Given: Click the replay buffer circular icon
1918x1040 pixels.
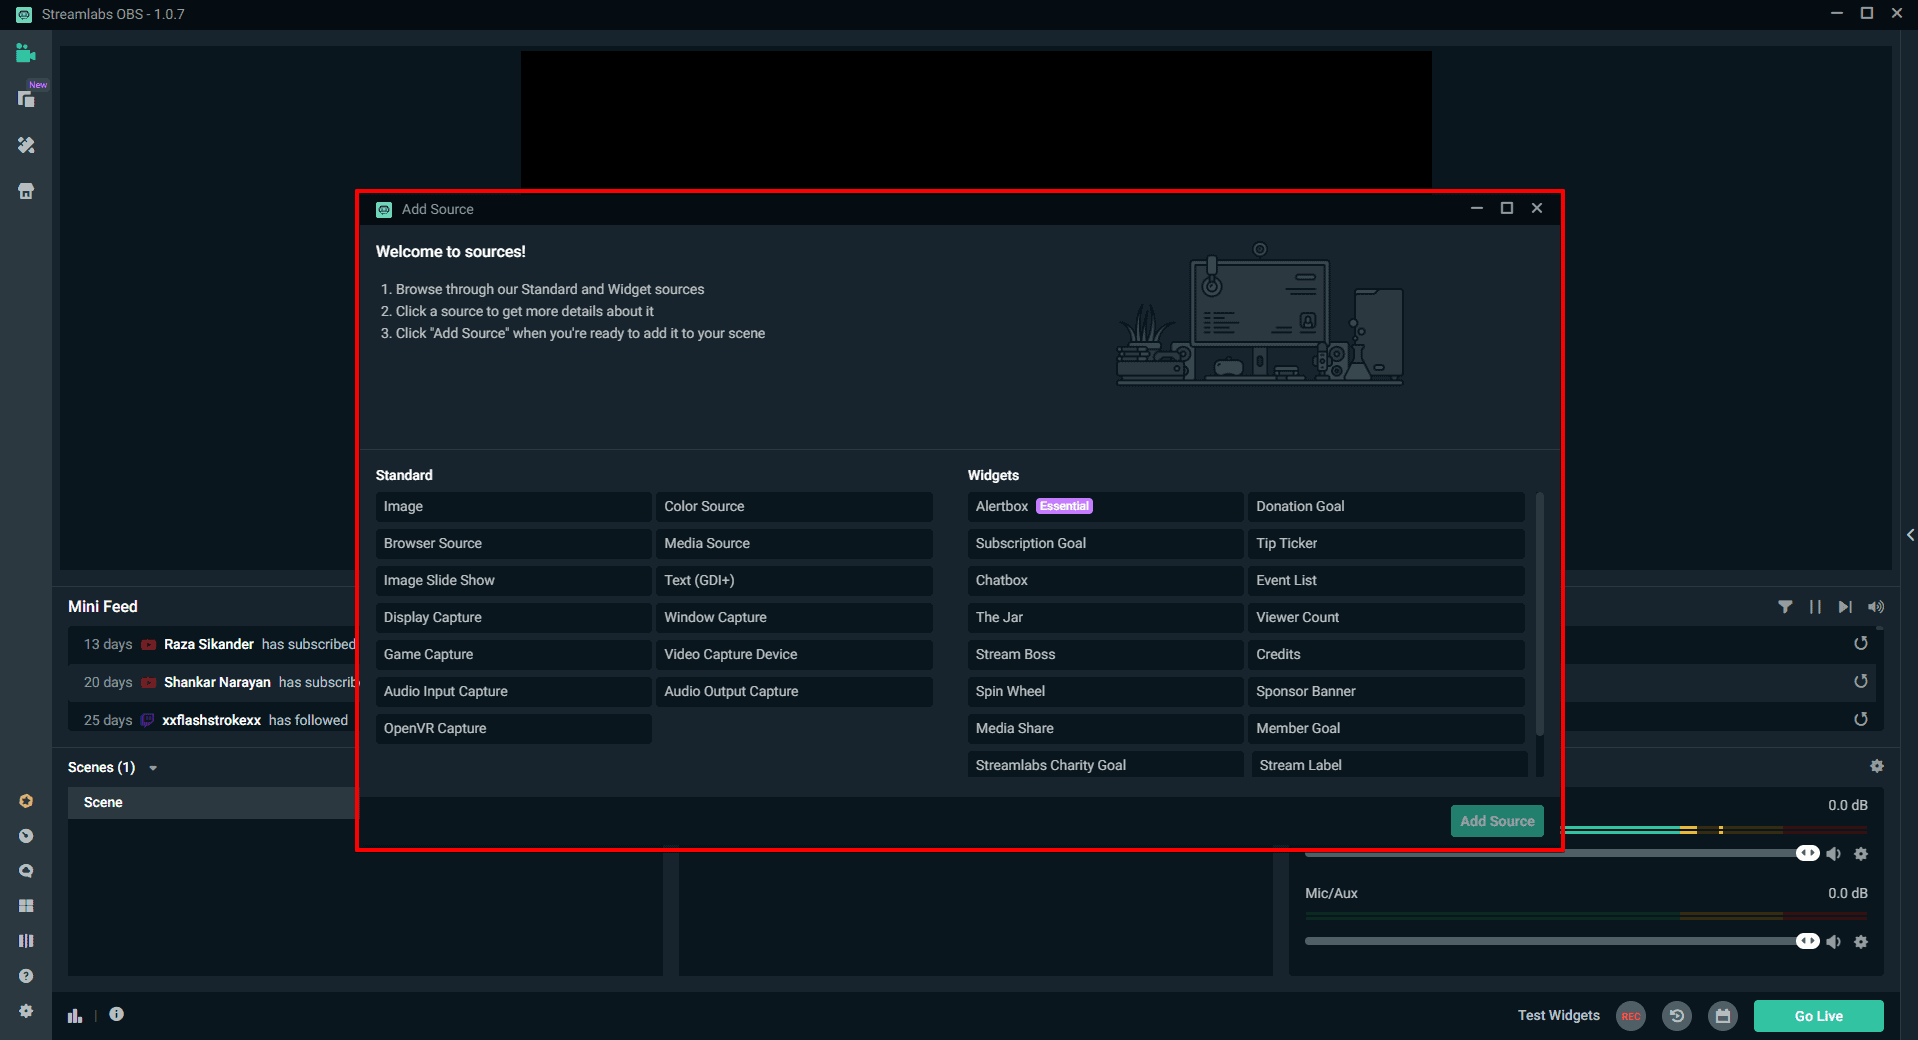Looking at the screenshot, I should coord(1677,1016).
